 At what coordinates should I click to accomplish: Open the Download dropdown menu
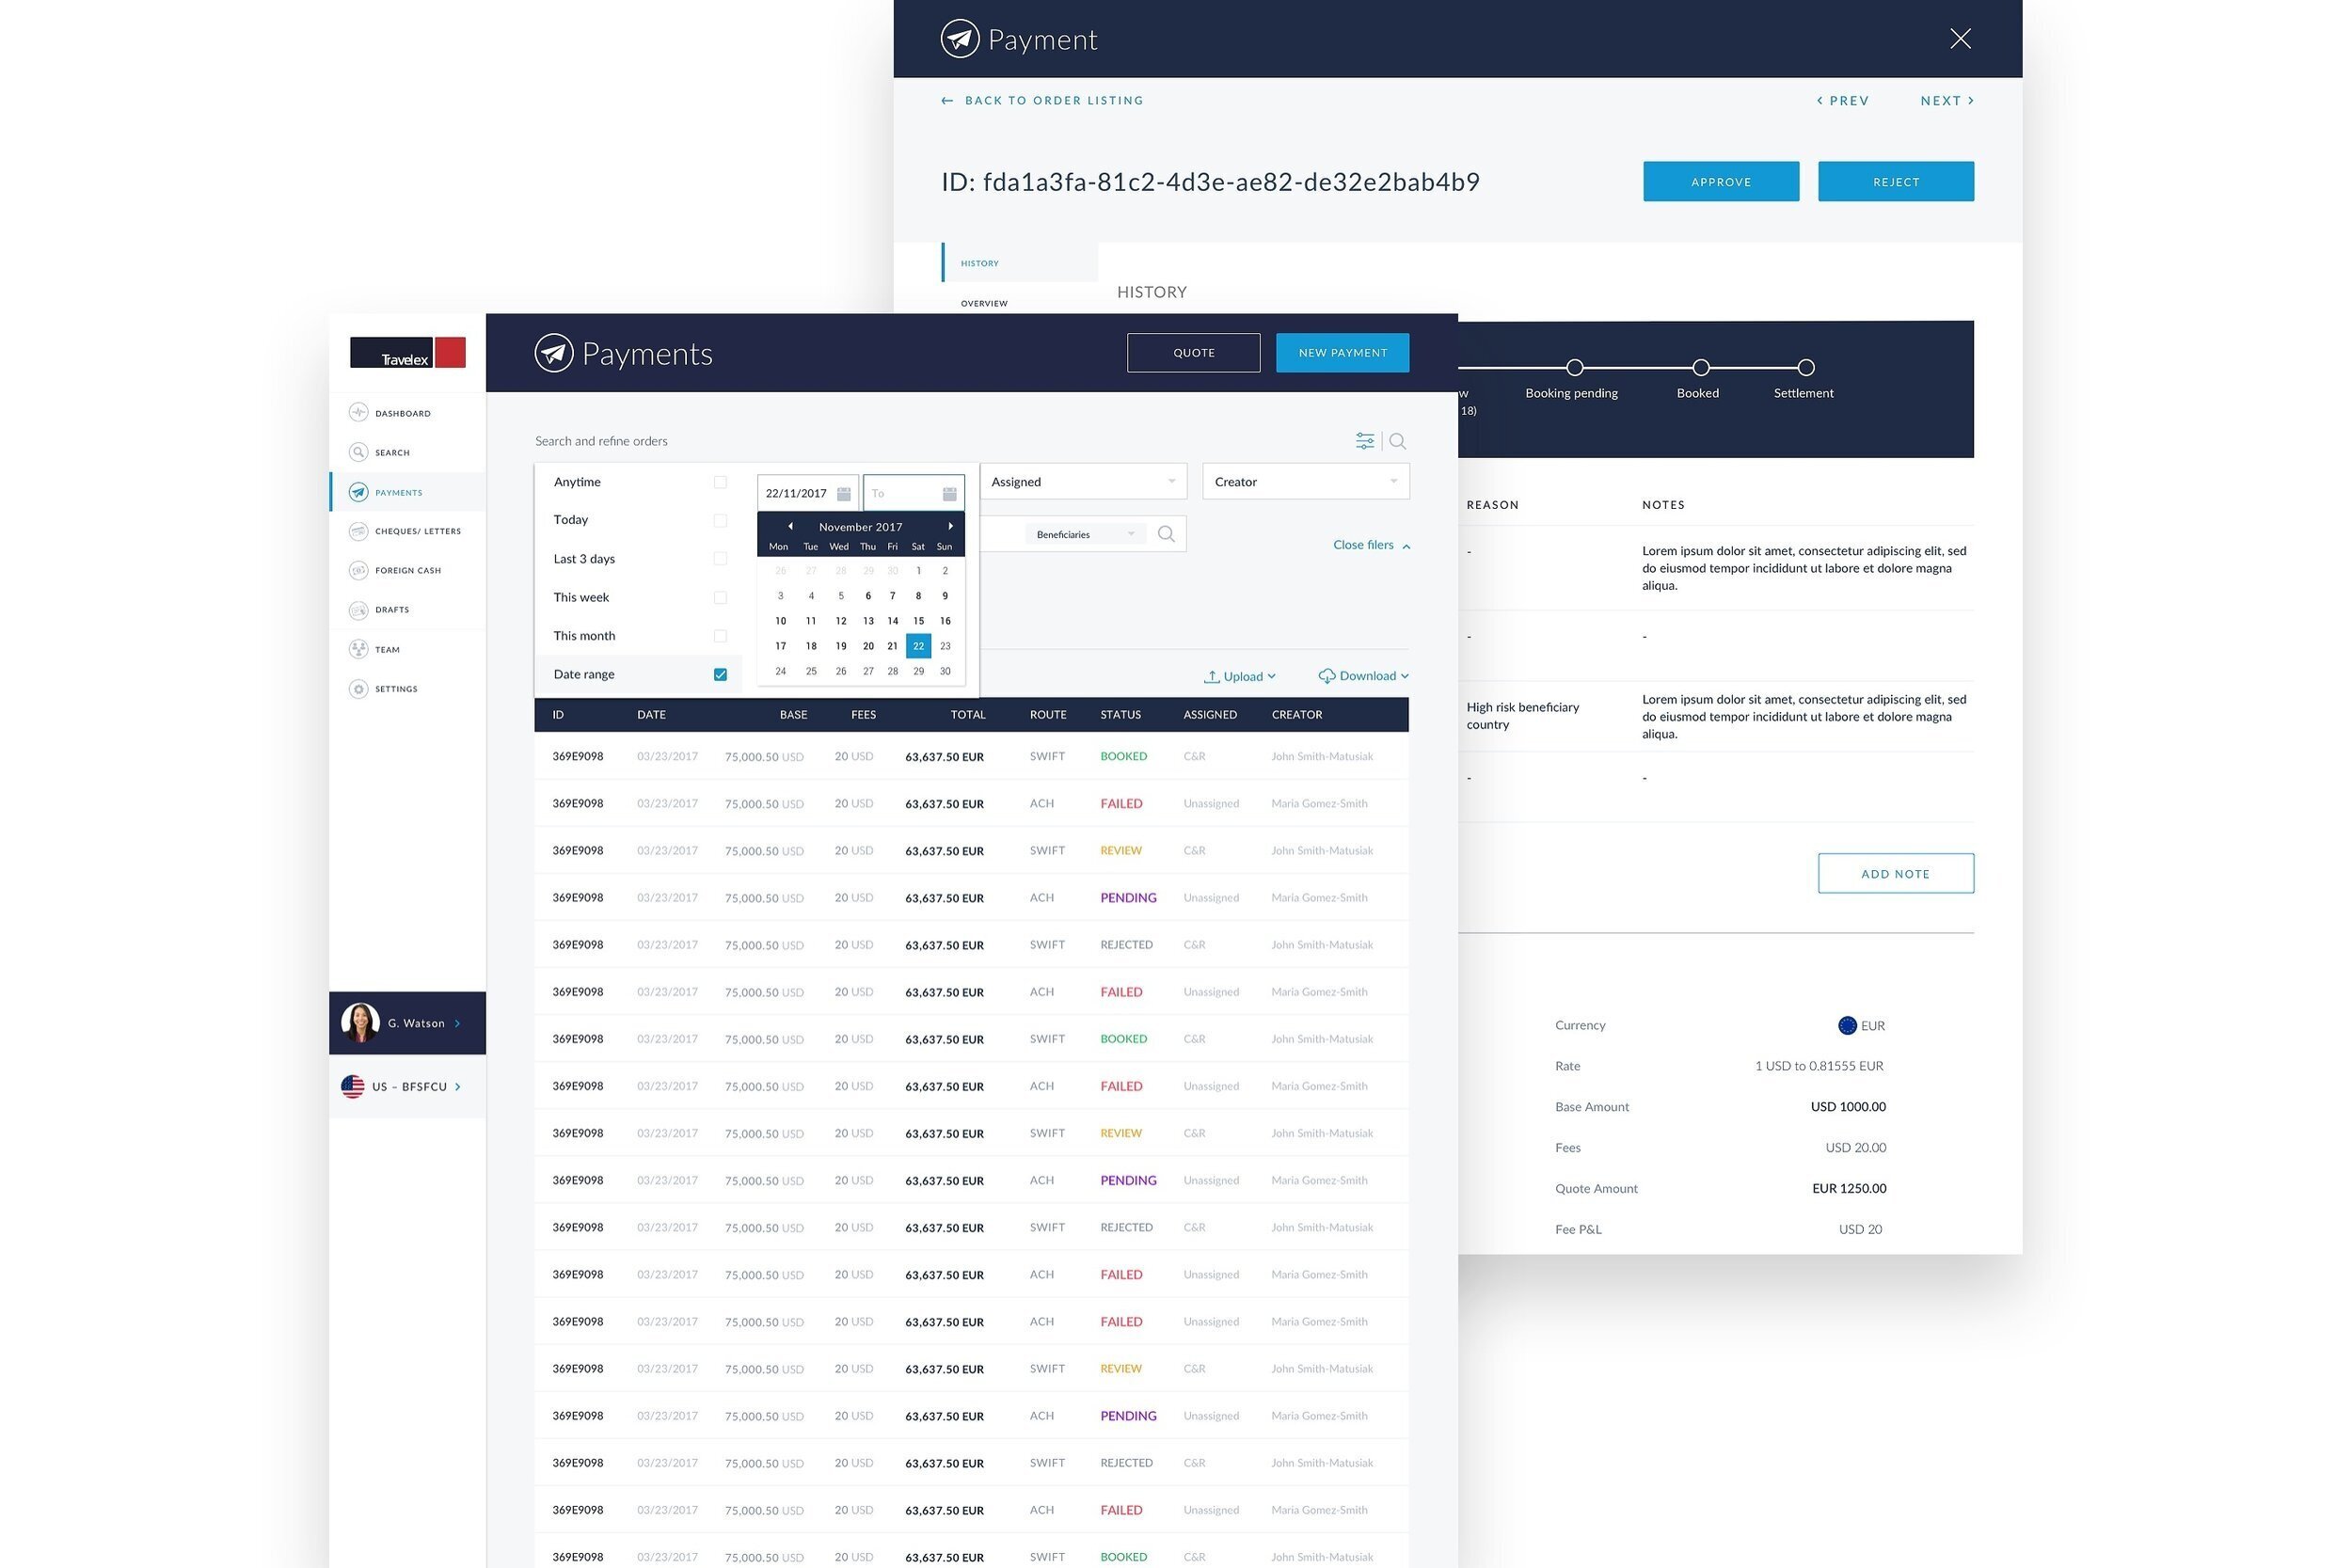[1364, 676]
